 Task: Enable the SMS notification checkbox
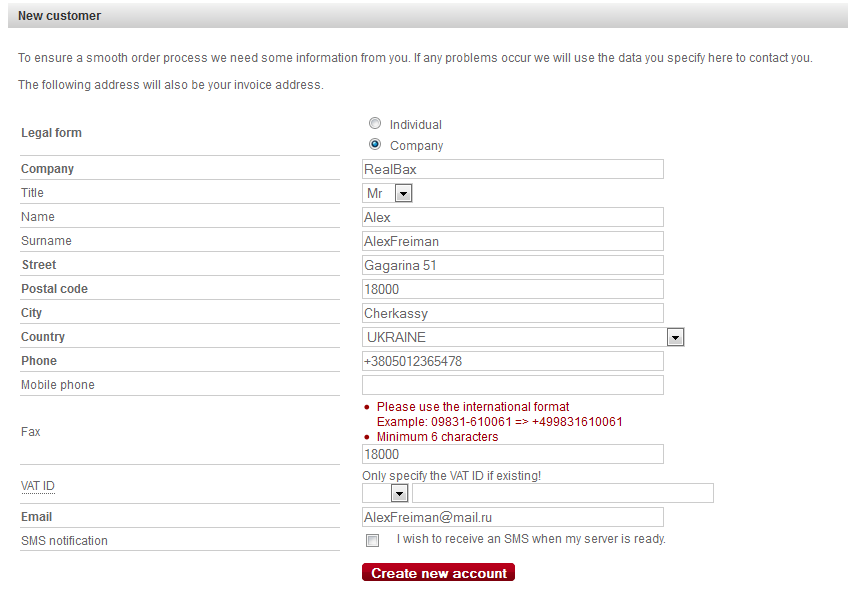point(373,540)
